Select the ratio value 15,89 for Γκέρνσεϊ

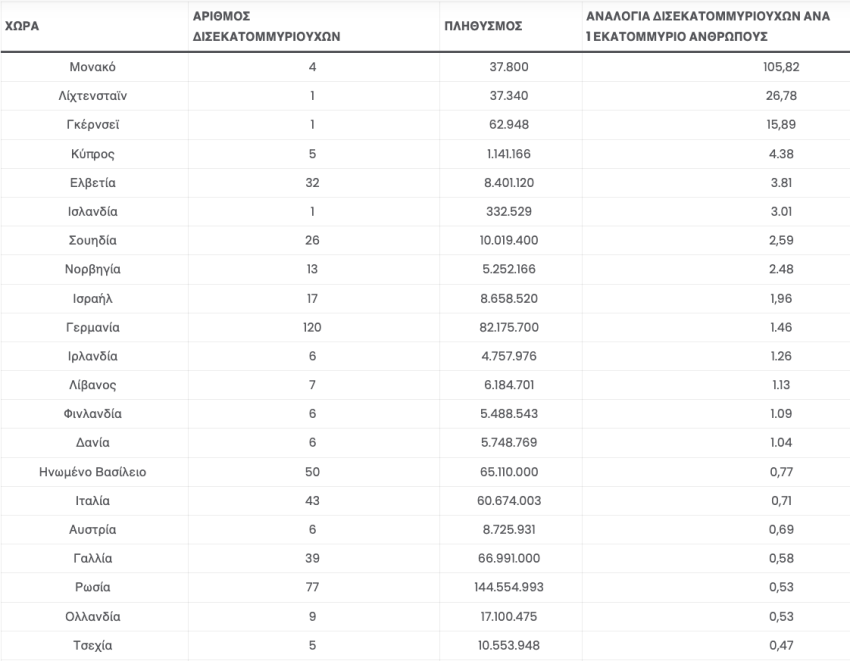781,125
